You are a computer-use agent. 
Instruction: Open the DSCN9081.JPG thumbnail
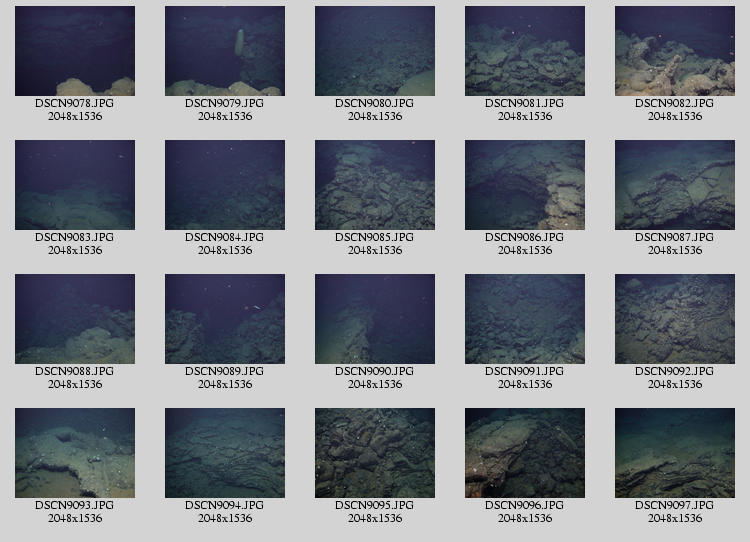525,51
